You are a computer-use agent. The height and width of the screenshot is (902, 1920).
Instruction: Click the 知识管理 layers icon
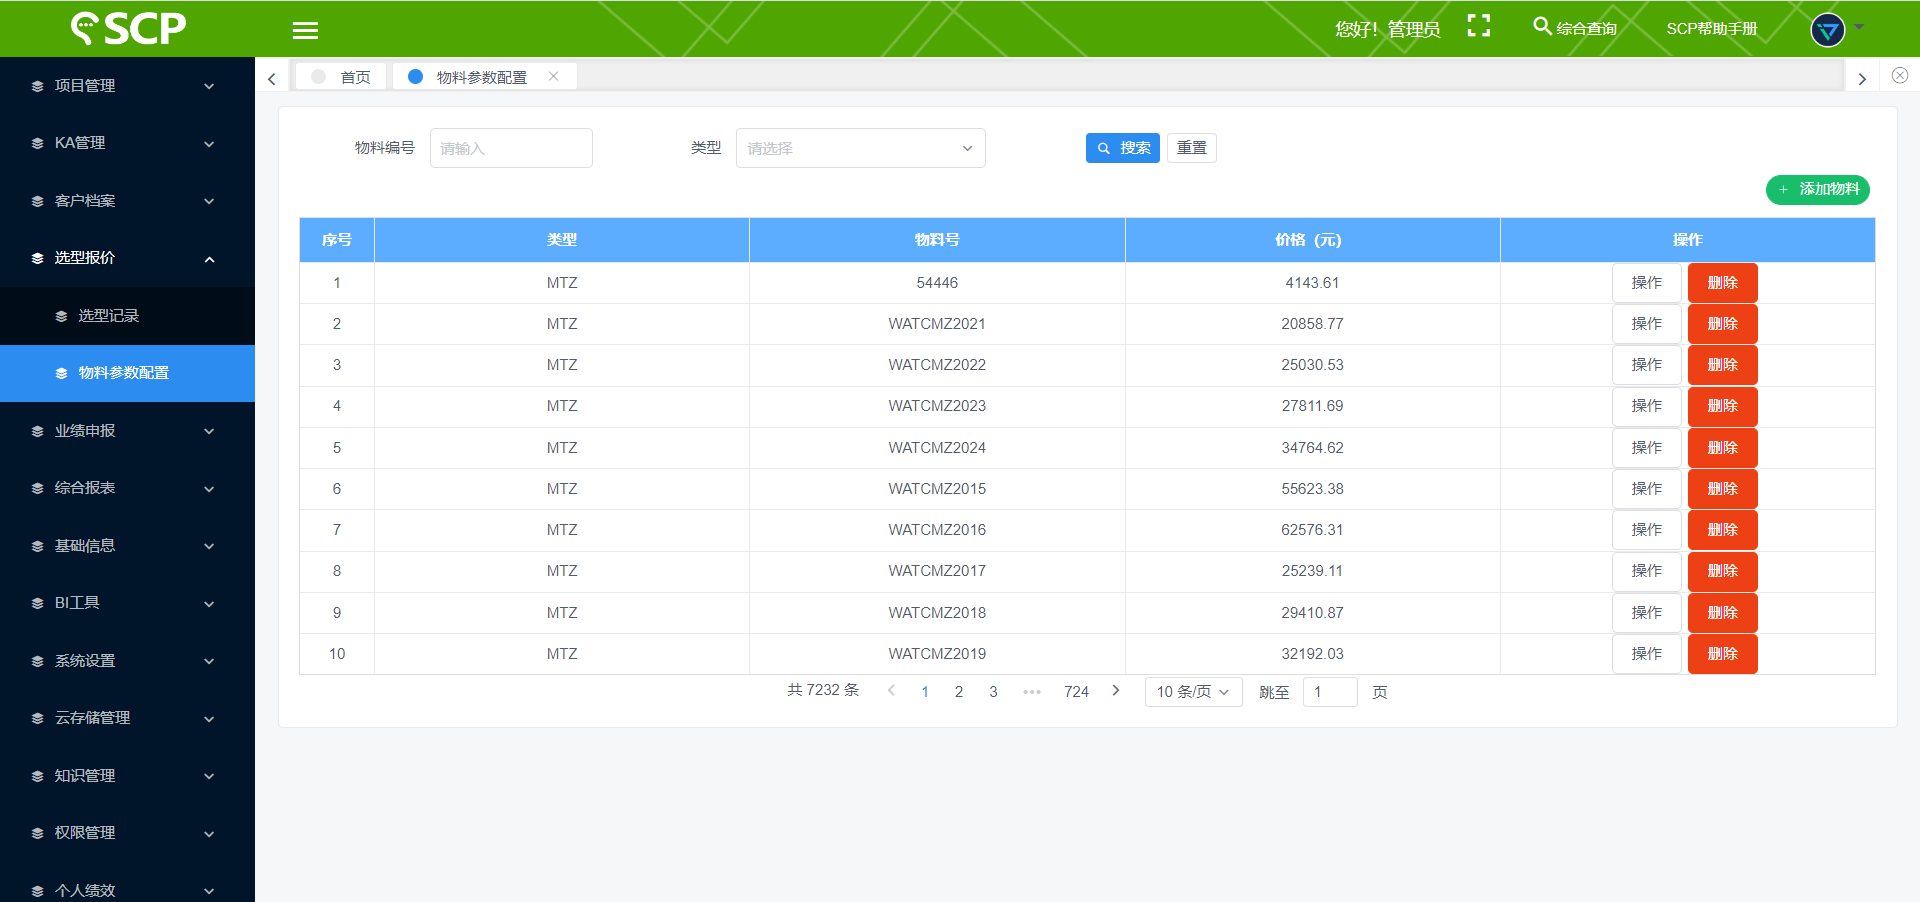tap(37, 776)
